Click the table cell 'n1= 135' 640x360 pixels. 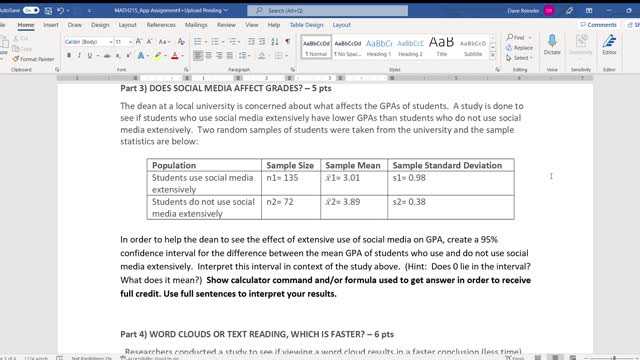click(x=291, y=183)
